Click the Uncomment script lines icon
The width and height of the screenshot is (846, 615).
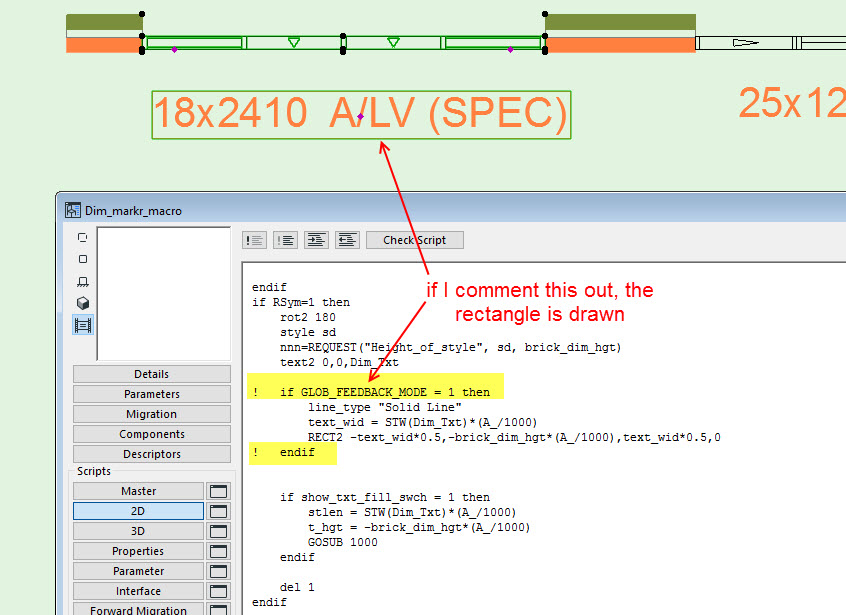click(x=285, y=240)
